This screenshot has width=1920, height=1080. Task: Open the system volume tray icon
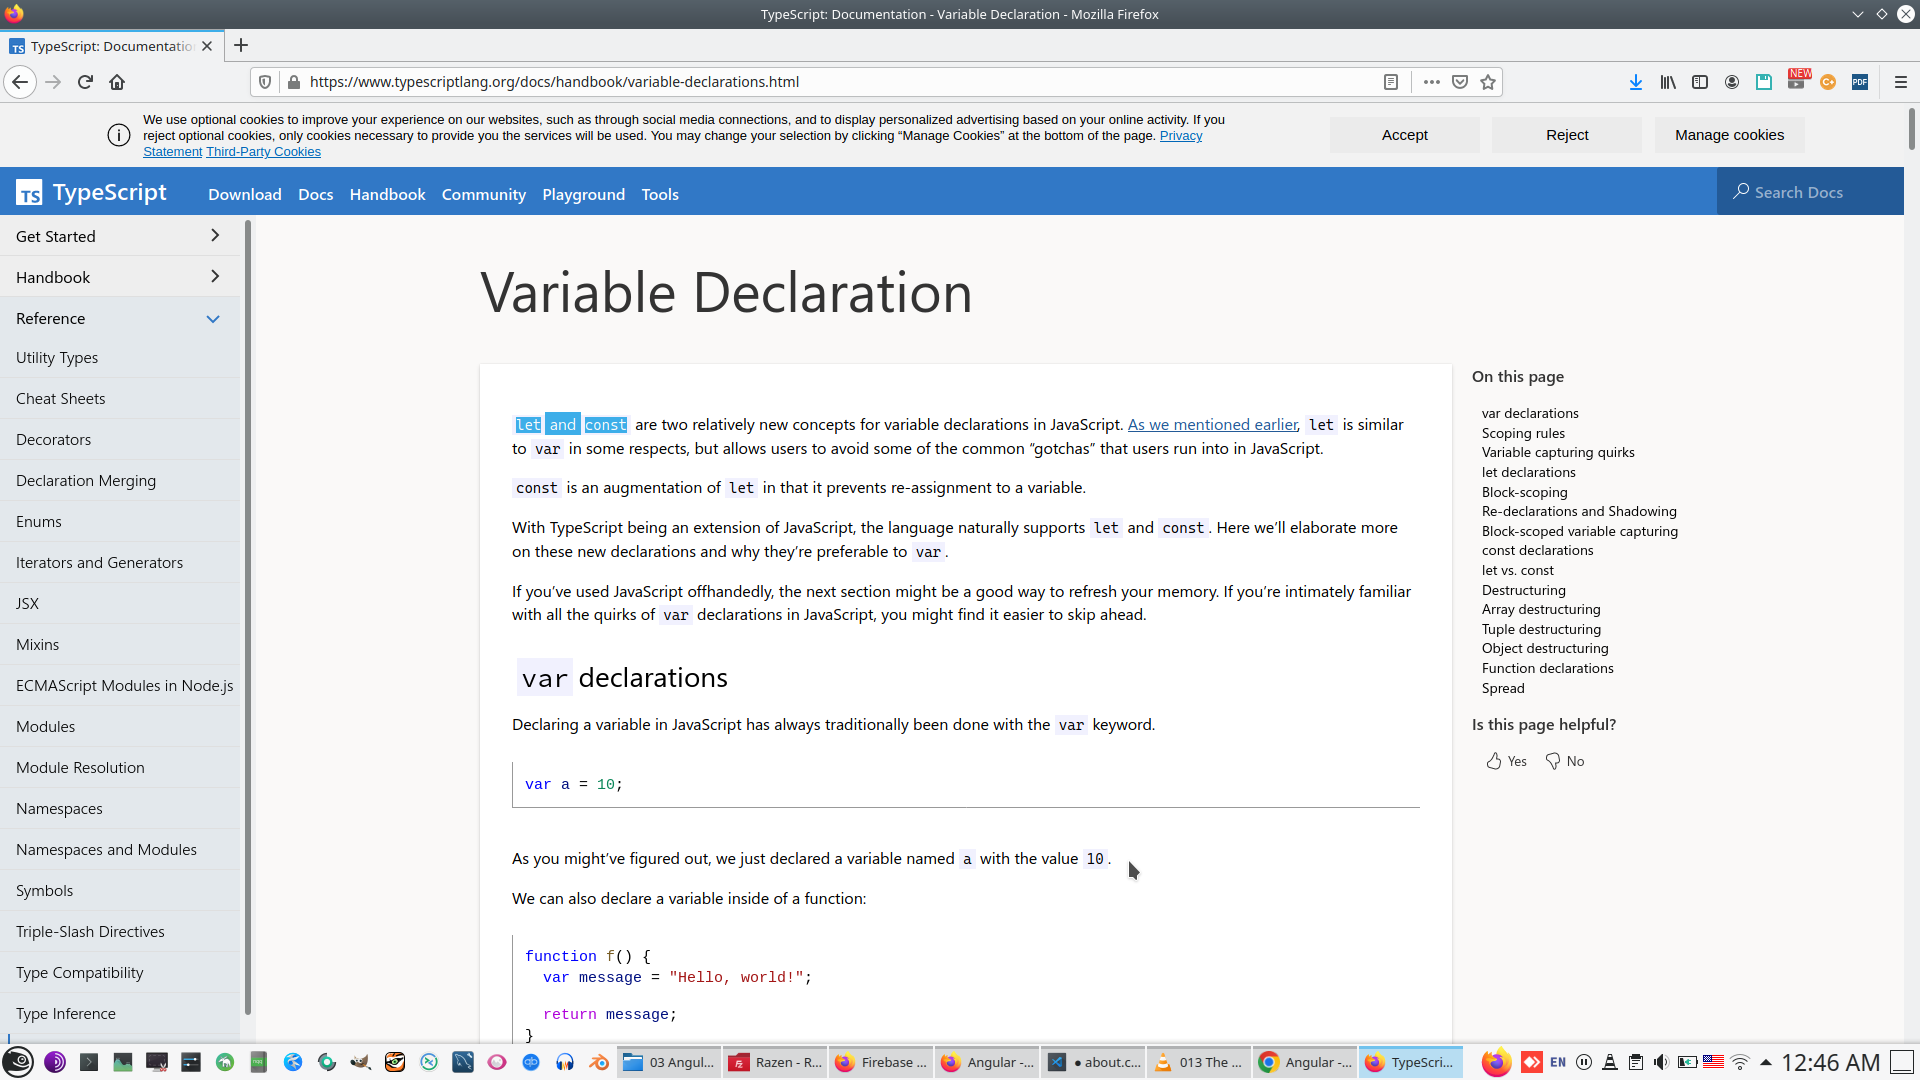tap(1661, 1062)
